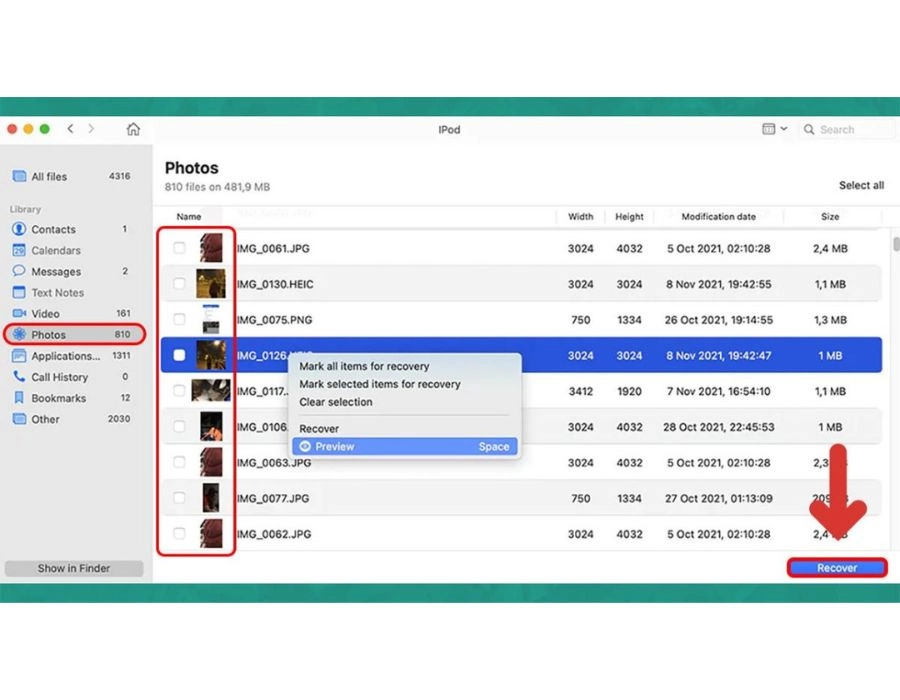Go back with the left chevron
Screen dimensions: 900x700
(70, 129)
